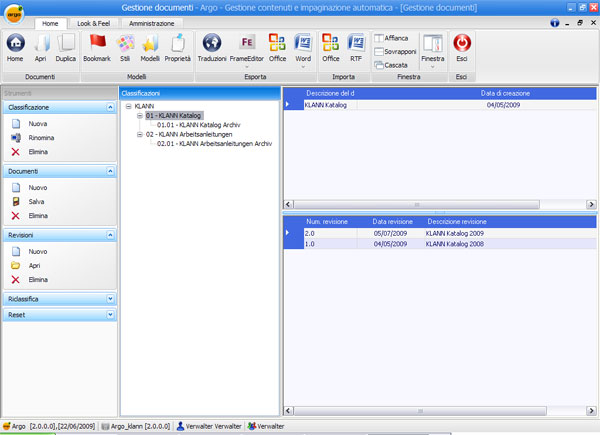Click the Duplica document icon
Image resolution: width=600 pixels, height=435 pixels.
(x=65, y=48)
